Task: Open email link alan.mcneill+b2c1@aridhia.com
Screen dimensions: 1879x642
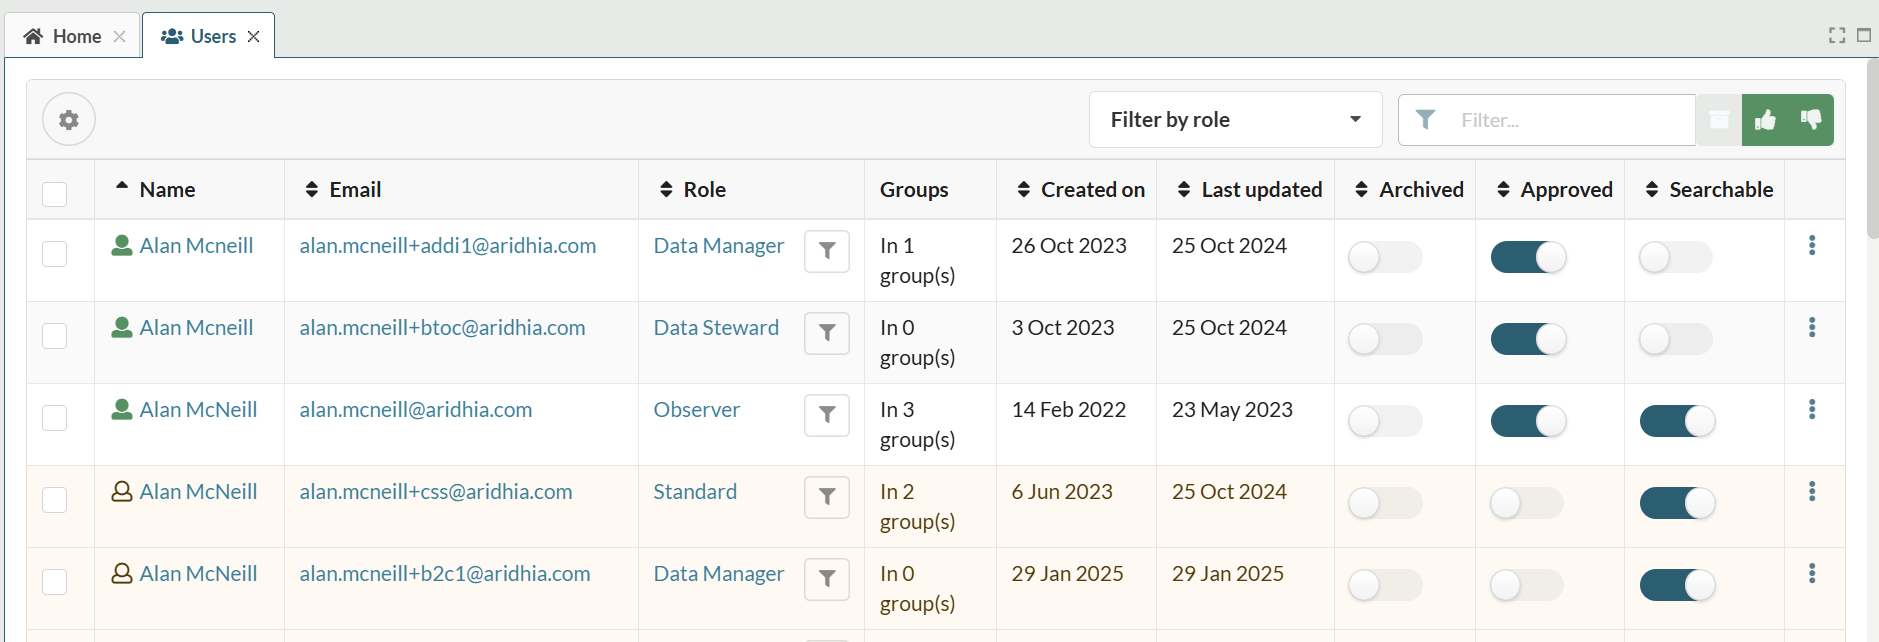Action: tap(445, 574)
